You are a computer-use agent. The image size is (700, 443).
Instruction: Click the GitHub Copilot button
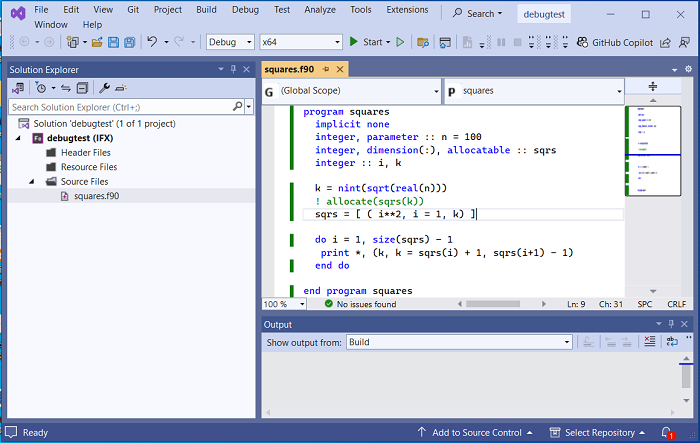(615, 42)
